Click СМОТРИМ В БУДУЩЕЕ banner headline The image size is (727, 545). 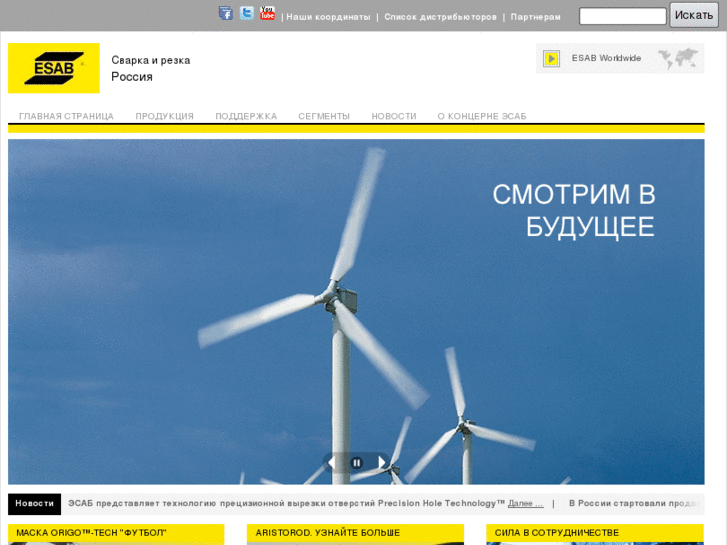point(574,211)
